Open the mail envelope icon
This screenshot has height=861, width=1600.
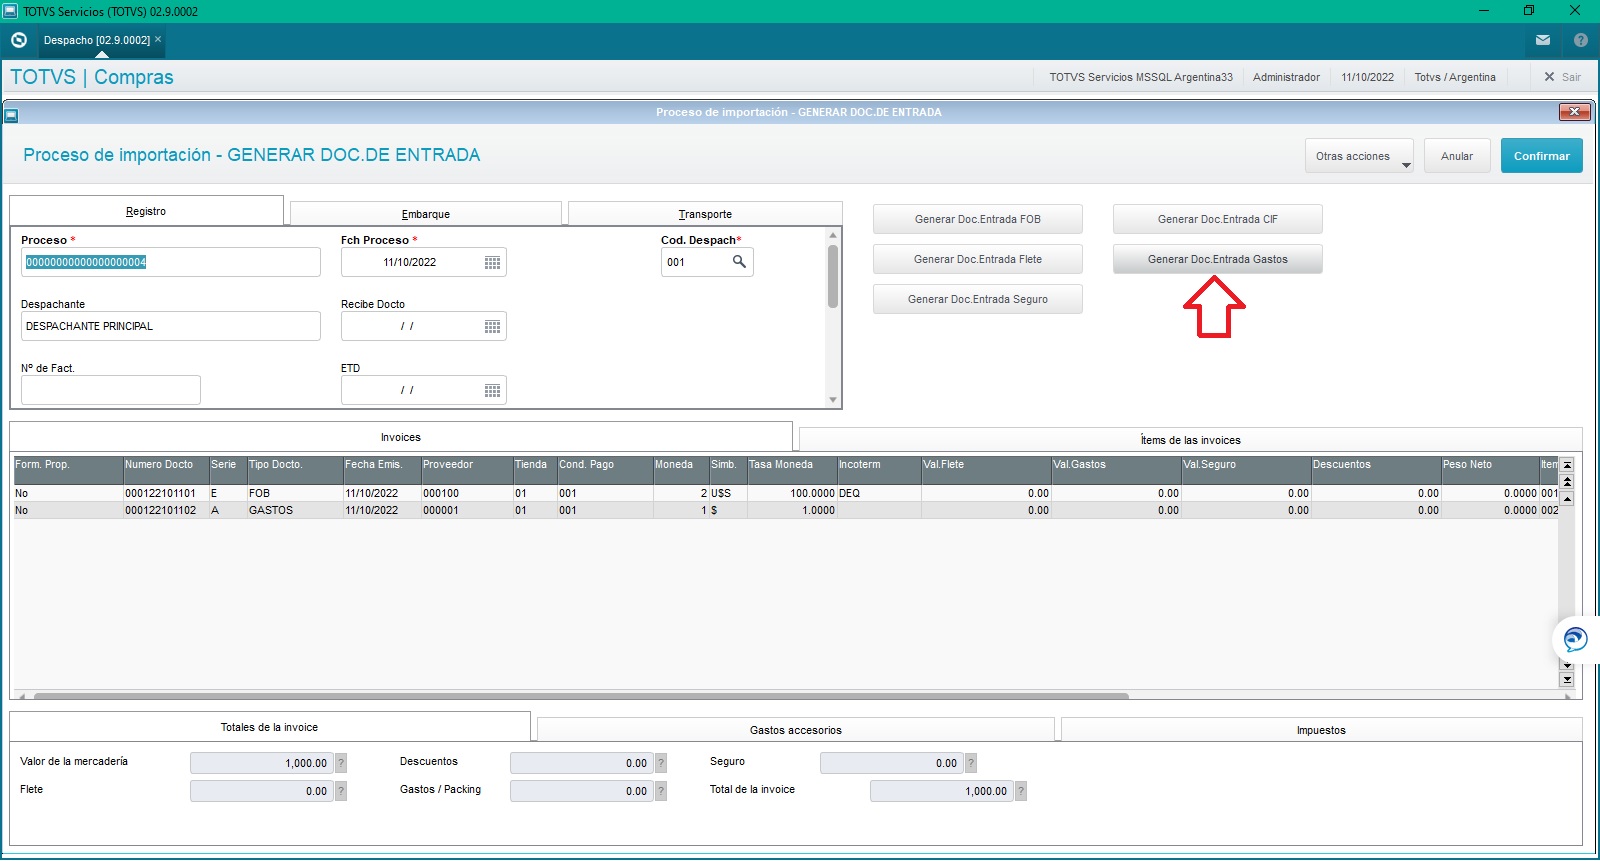1543,41
